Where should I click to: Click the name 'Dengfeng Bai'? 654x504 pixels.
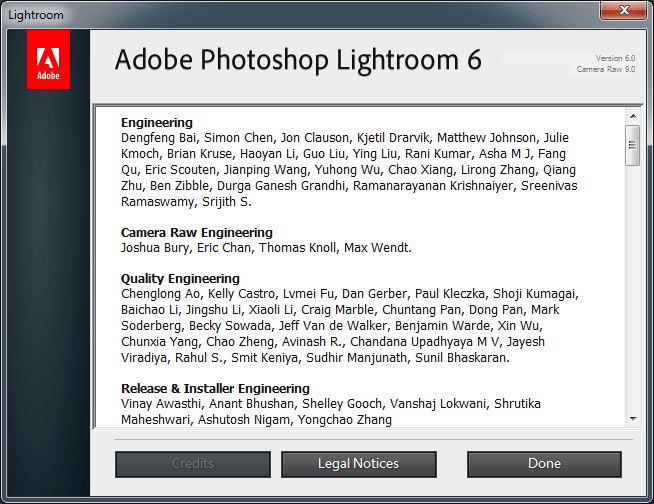coord(158,138)
